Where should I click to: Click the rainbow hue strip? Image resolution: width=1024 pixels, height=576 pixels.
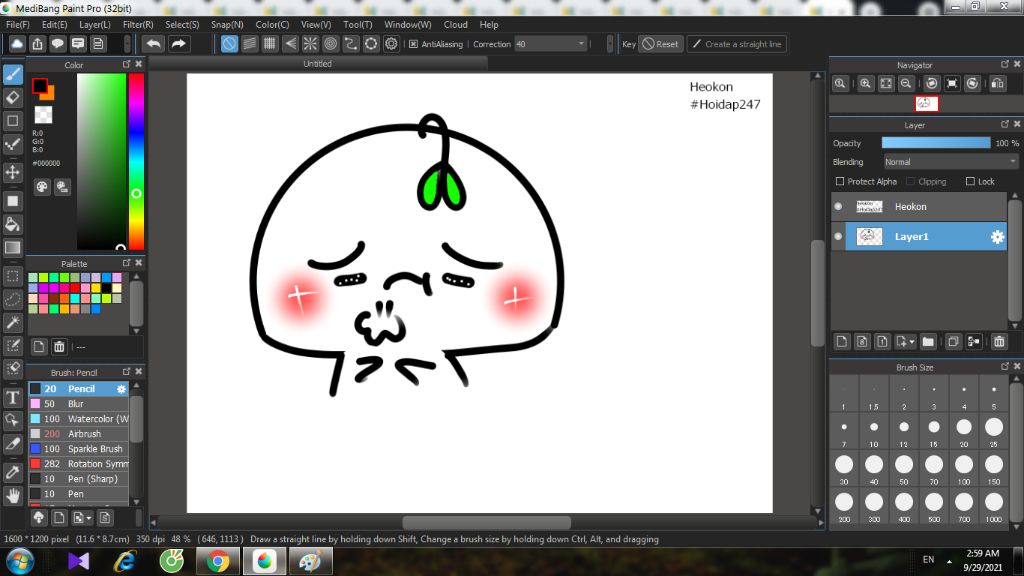(x=136, y=161)
